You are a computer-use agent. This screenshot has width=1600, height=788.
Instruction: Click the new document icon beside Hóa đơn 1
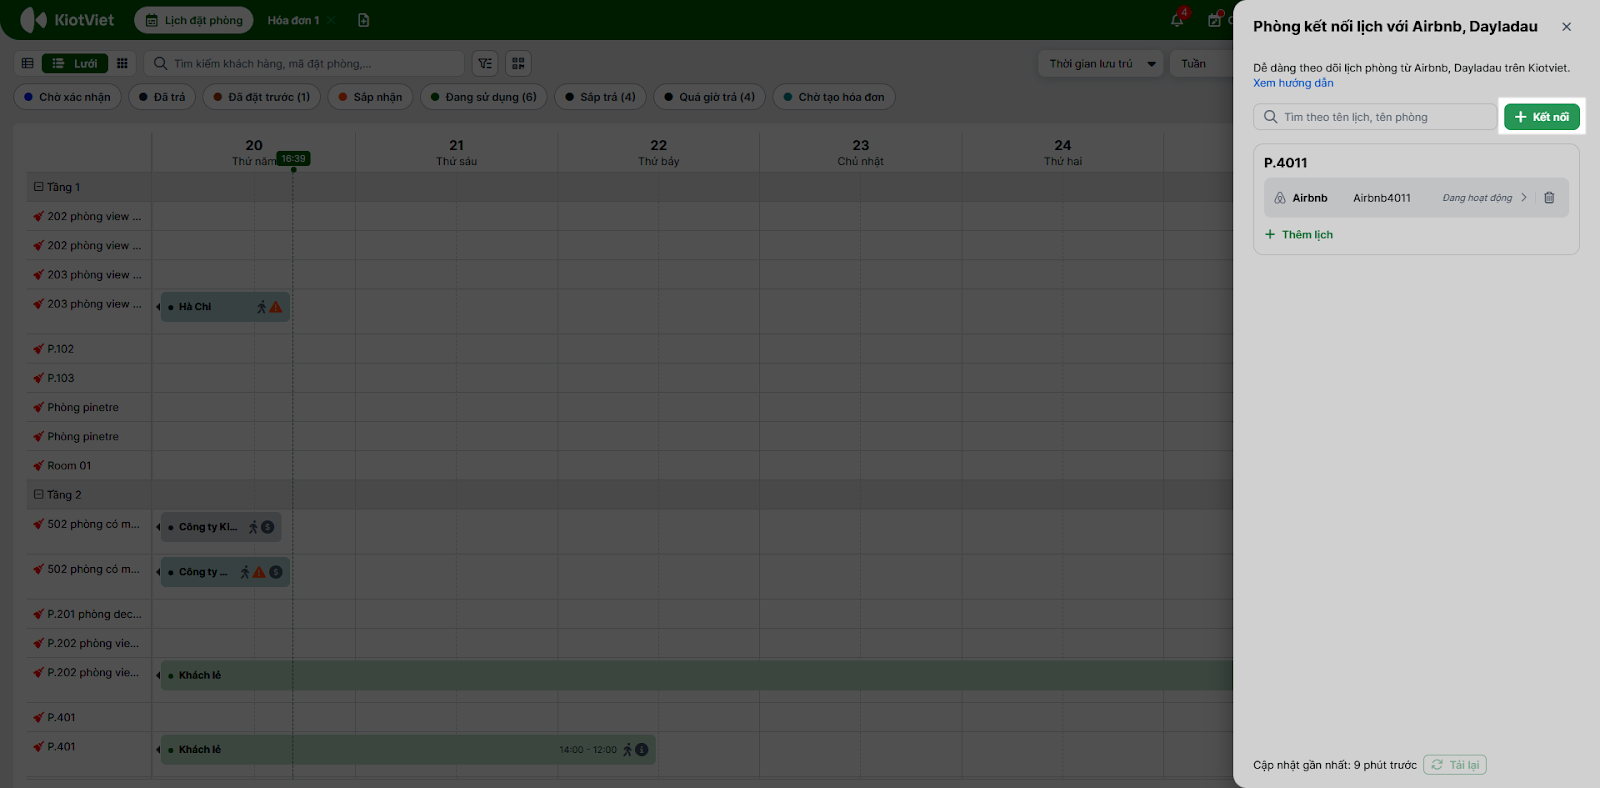[x=363, y=20]
